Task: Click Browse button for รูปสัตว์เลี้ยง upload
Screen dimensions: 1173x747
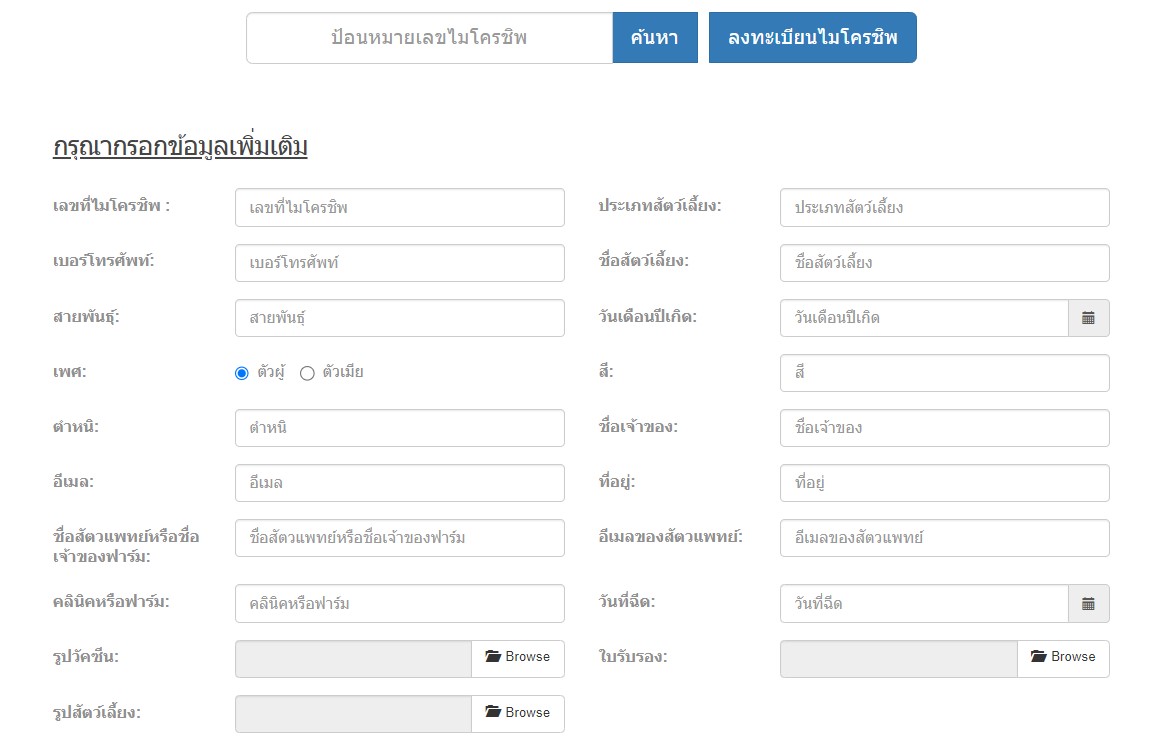Action: pos(517,713)
